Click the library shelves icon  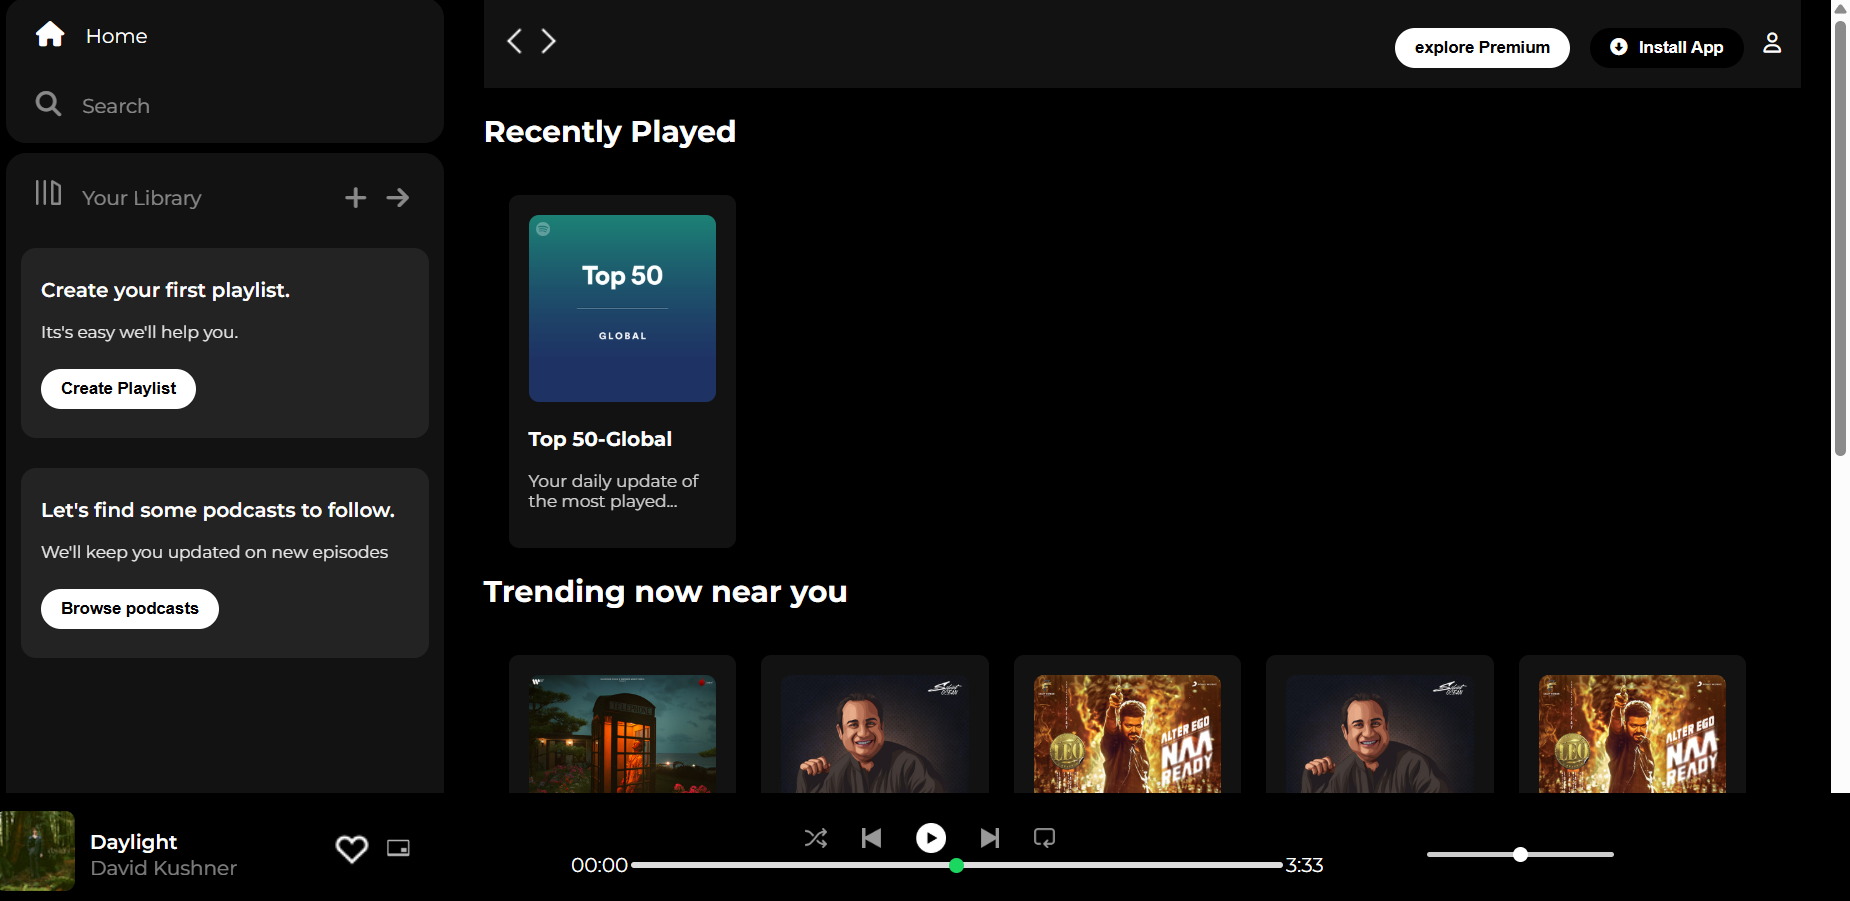pos(48,193)
